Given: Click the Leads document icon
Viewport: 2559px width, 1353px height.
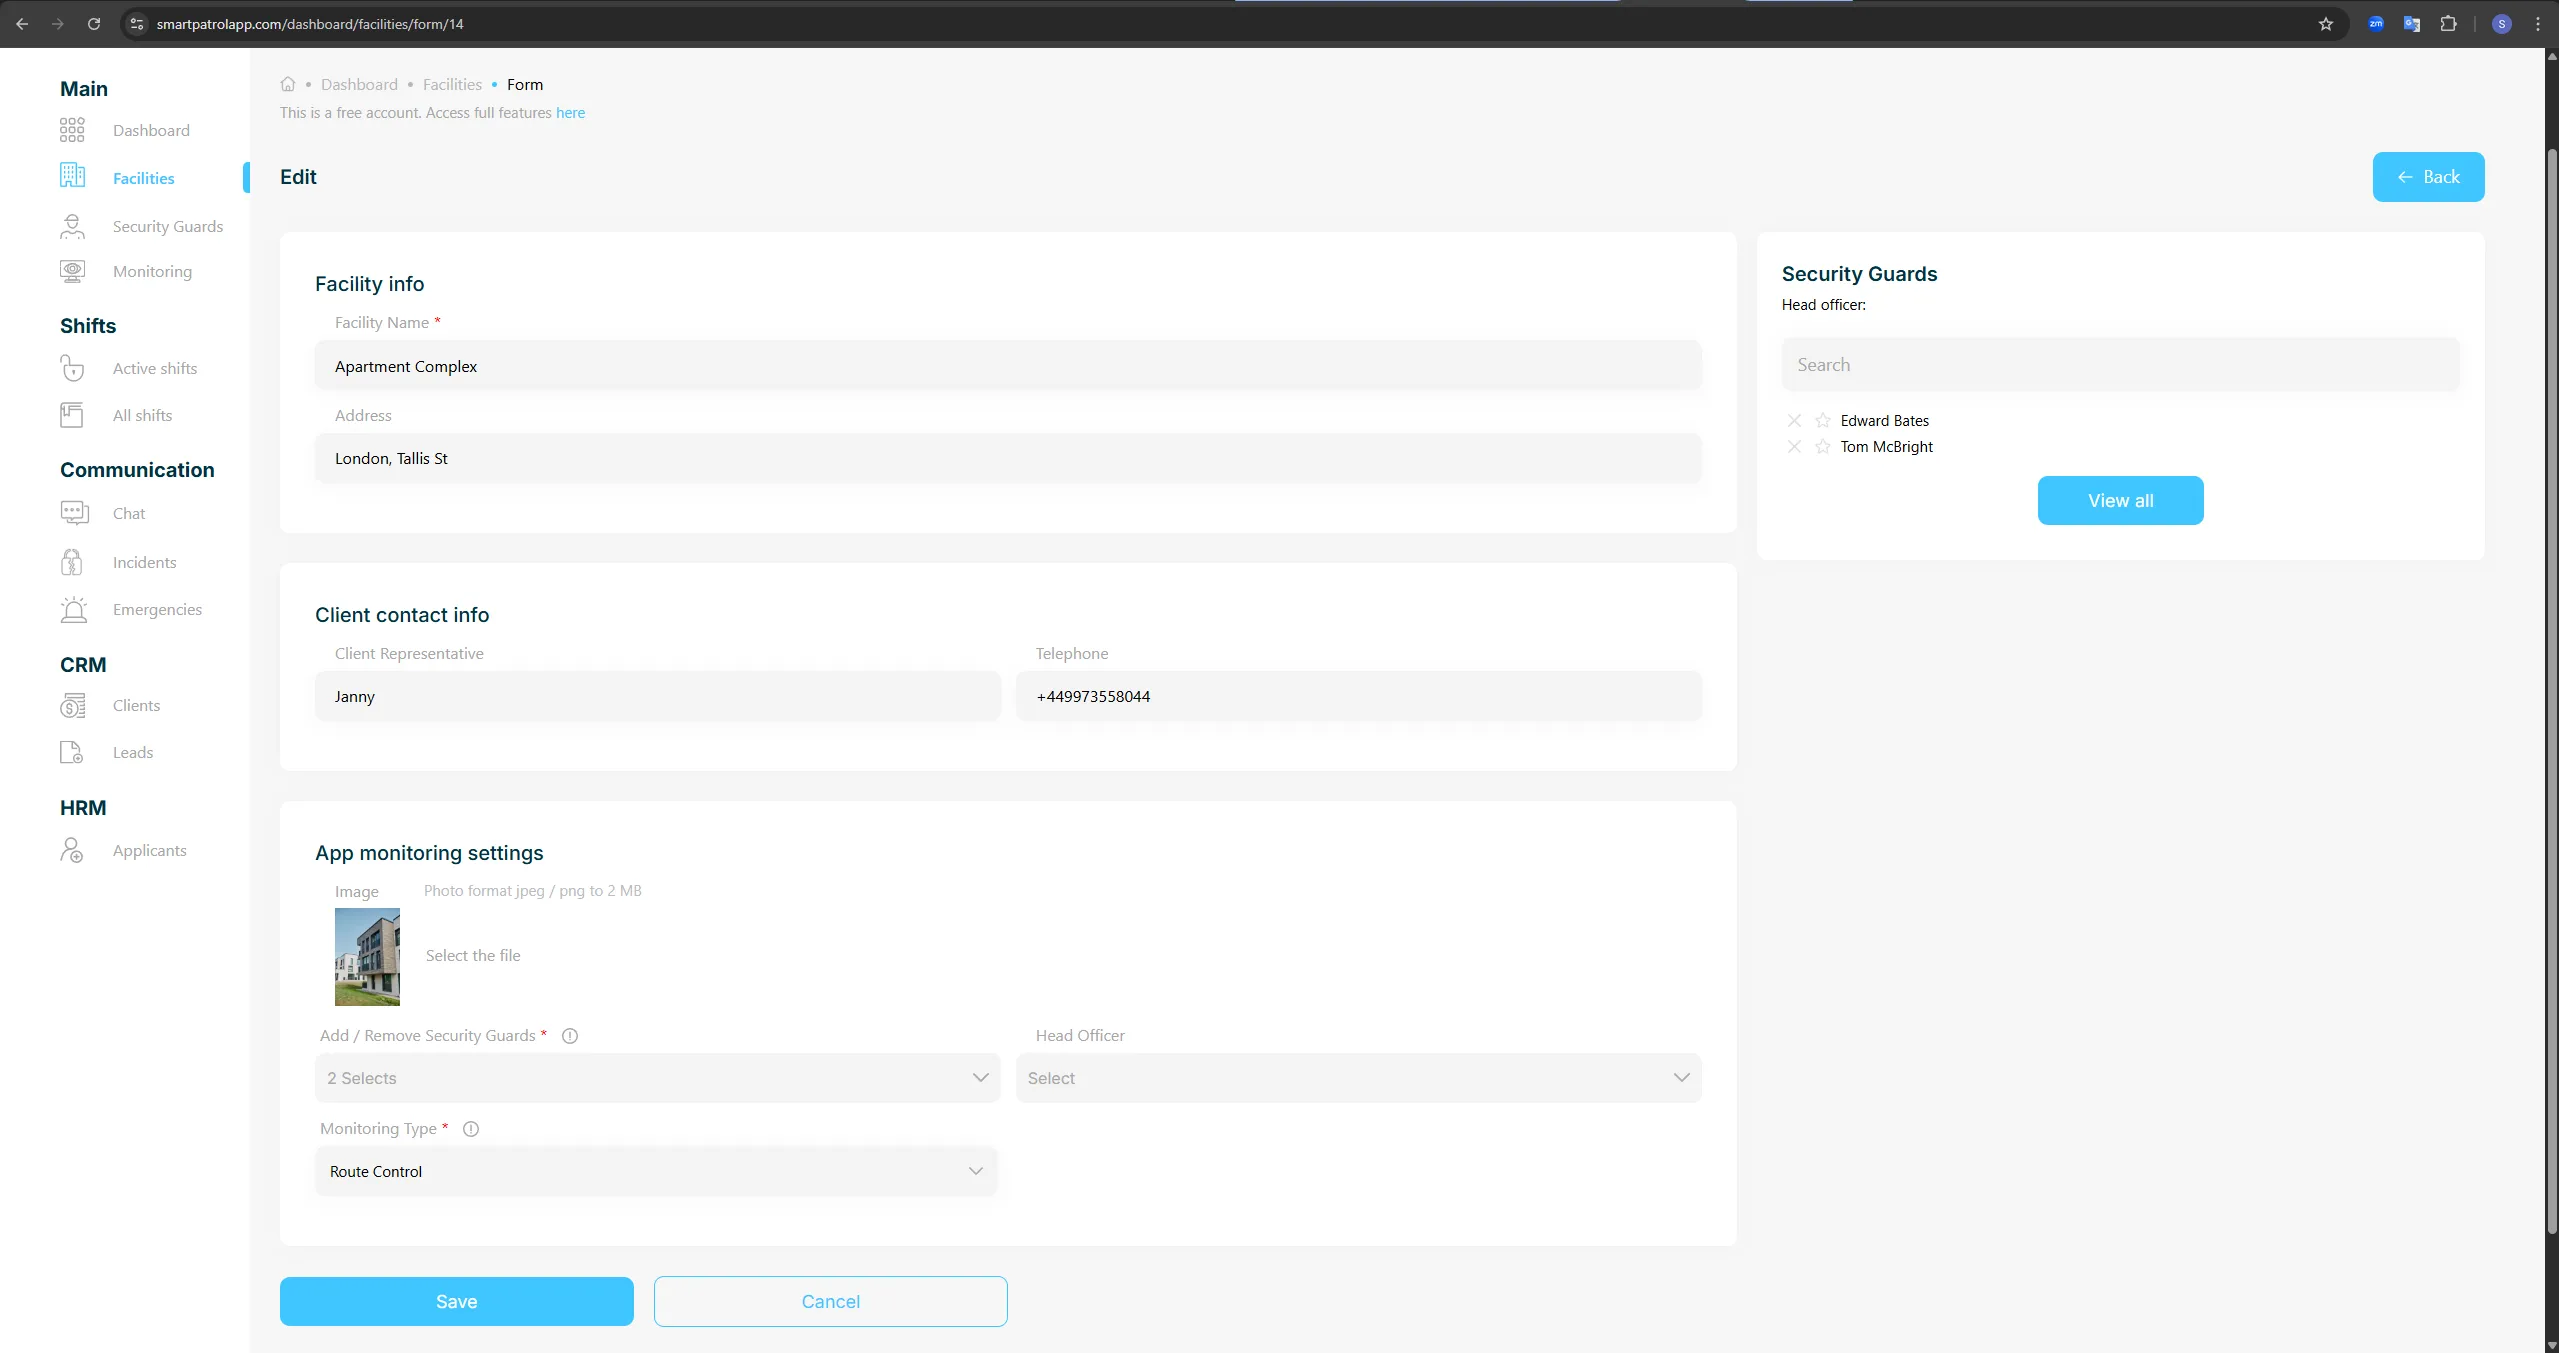Looking at the screenshot, I should [72, 753].
